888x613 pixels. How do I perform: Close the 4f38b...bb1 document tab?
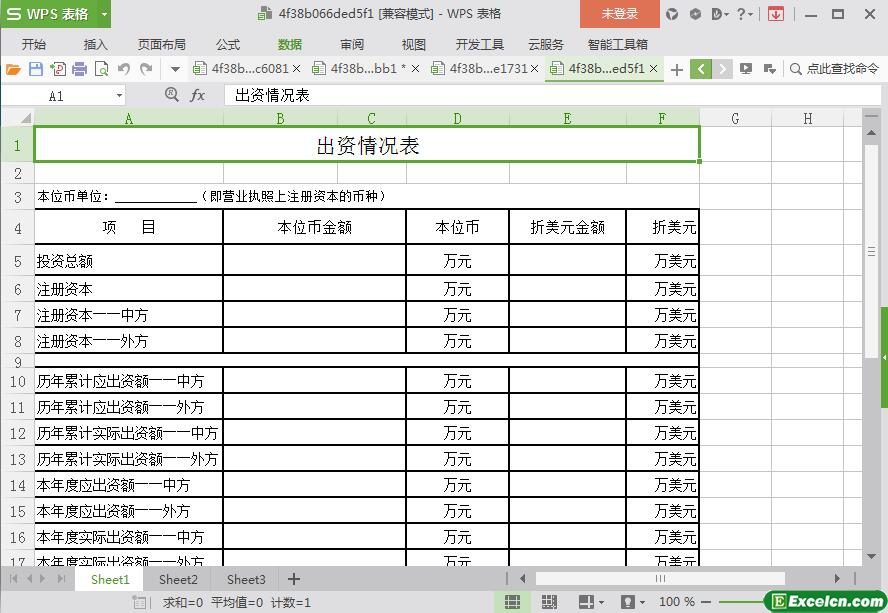(415, 69)
